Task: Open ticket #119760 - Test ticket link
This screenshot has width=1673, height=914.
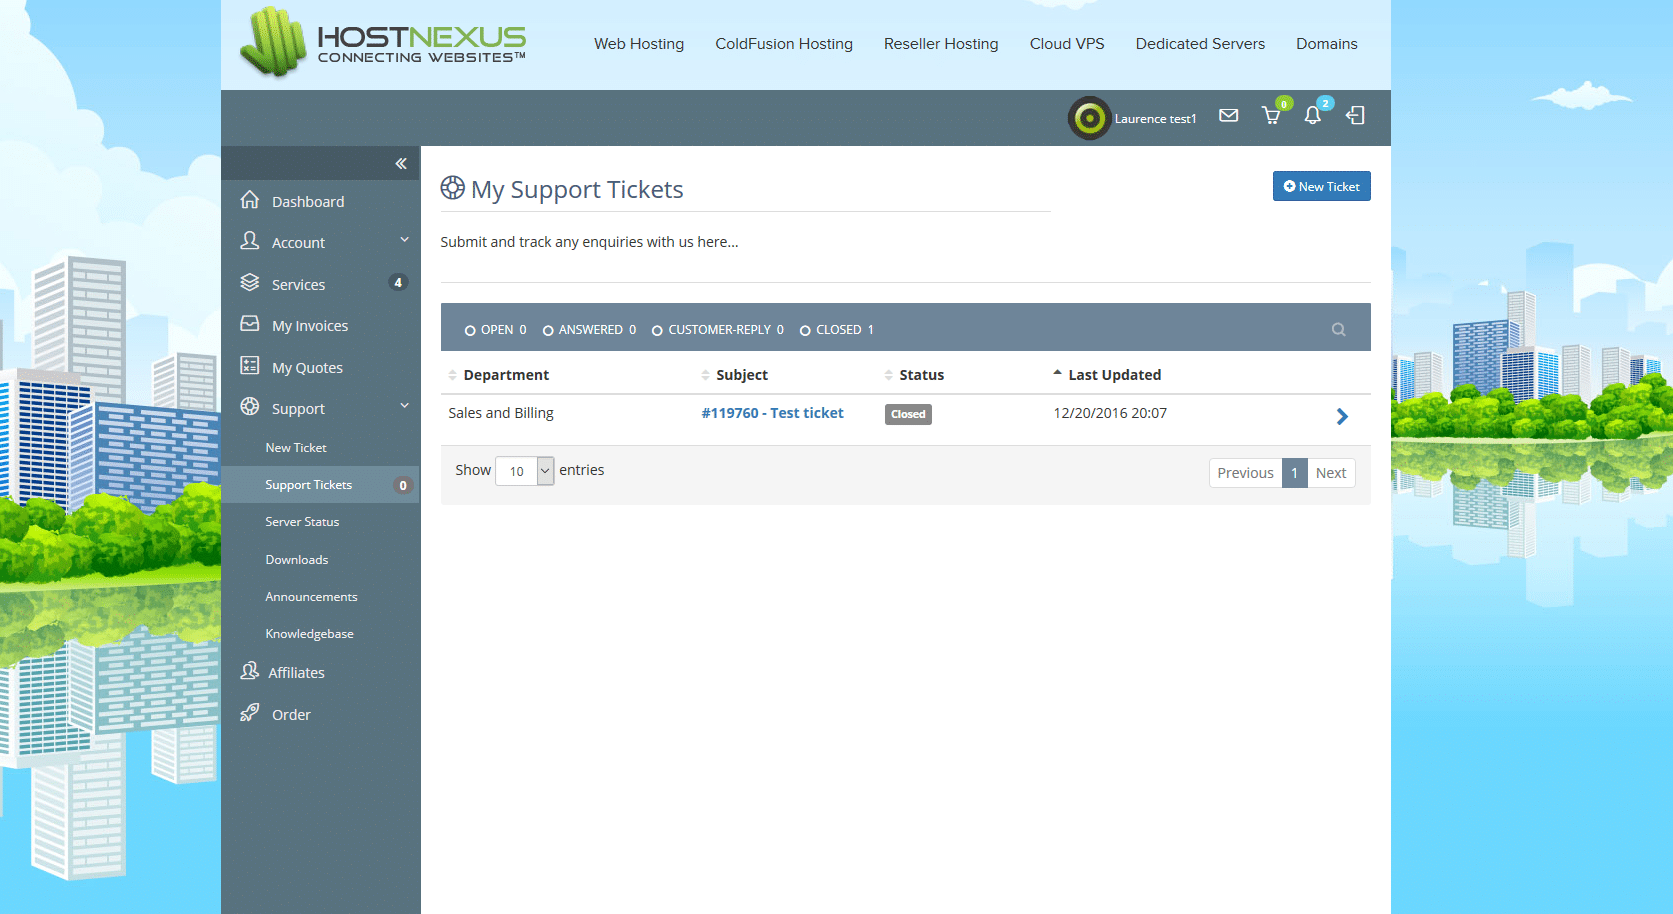Action: coord(772,413)
